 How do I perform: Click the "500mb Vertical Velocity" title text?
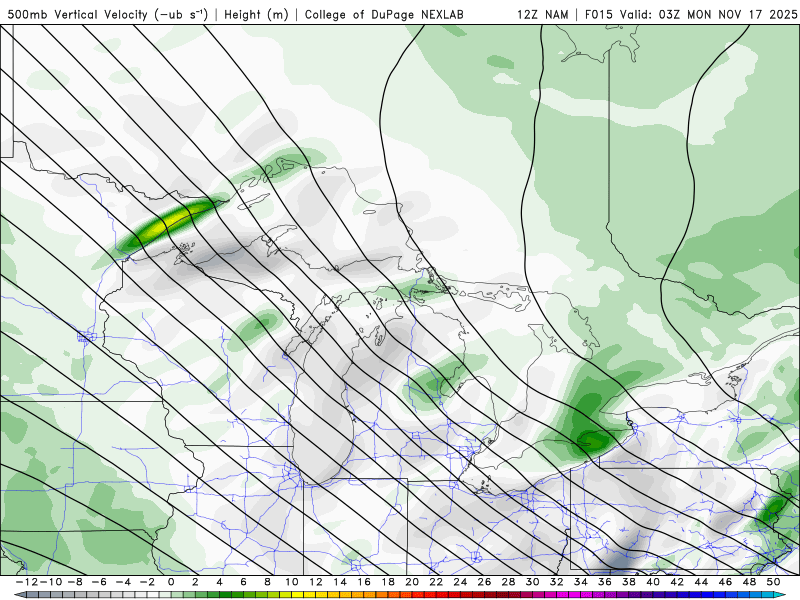click(78, 14)
